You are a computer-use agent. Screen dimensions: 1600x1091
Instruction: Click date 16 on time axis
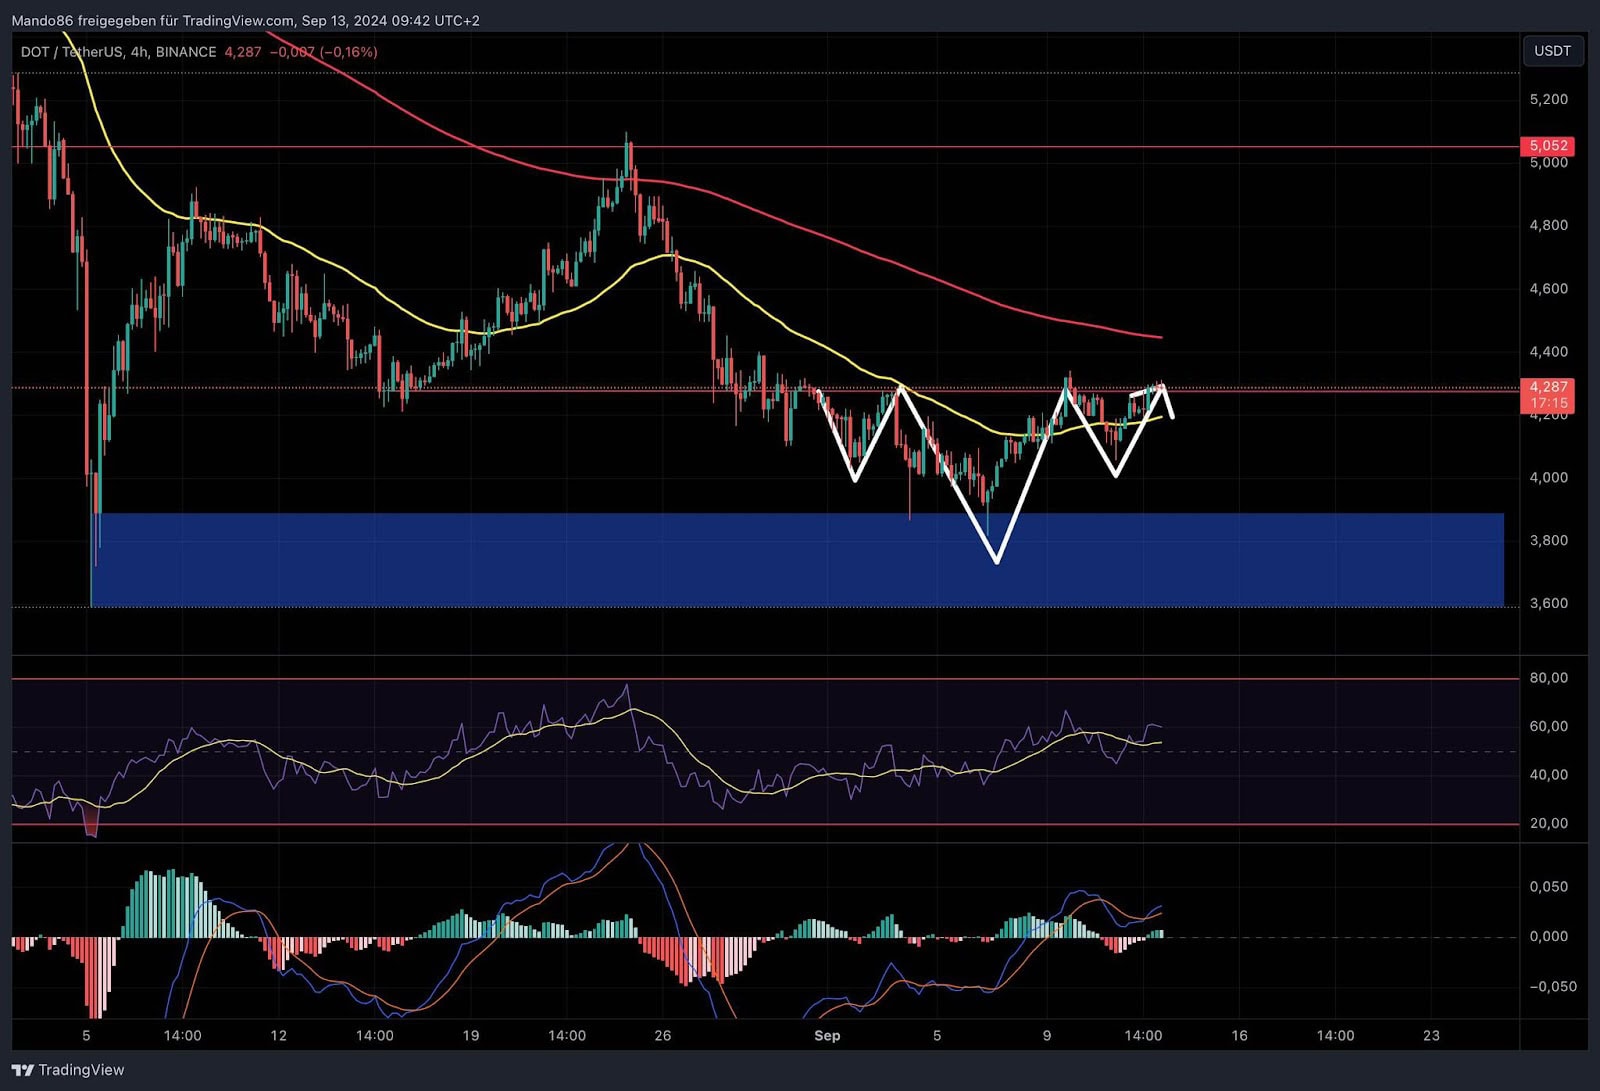click(x=1239, y=1036)
